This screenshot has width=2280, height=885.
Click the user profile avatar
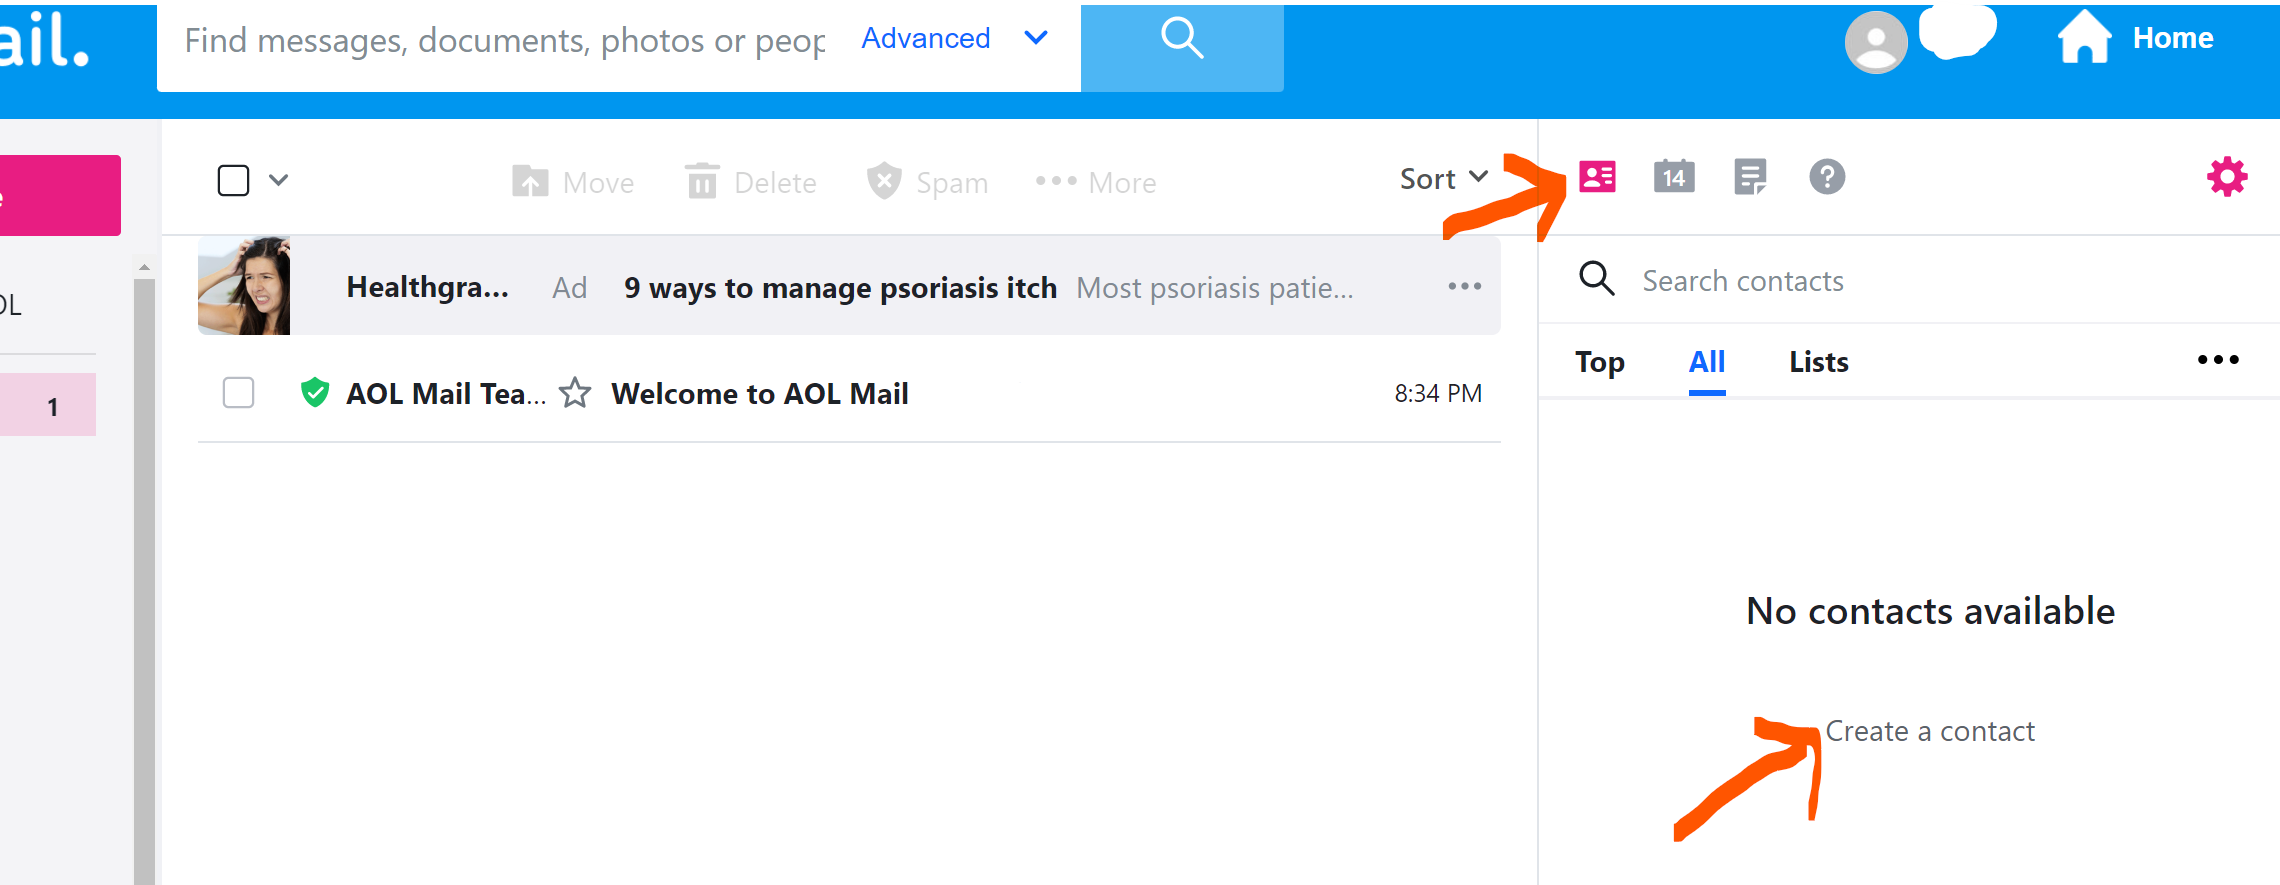click(1875, 42)
